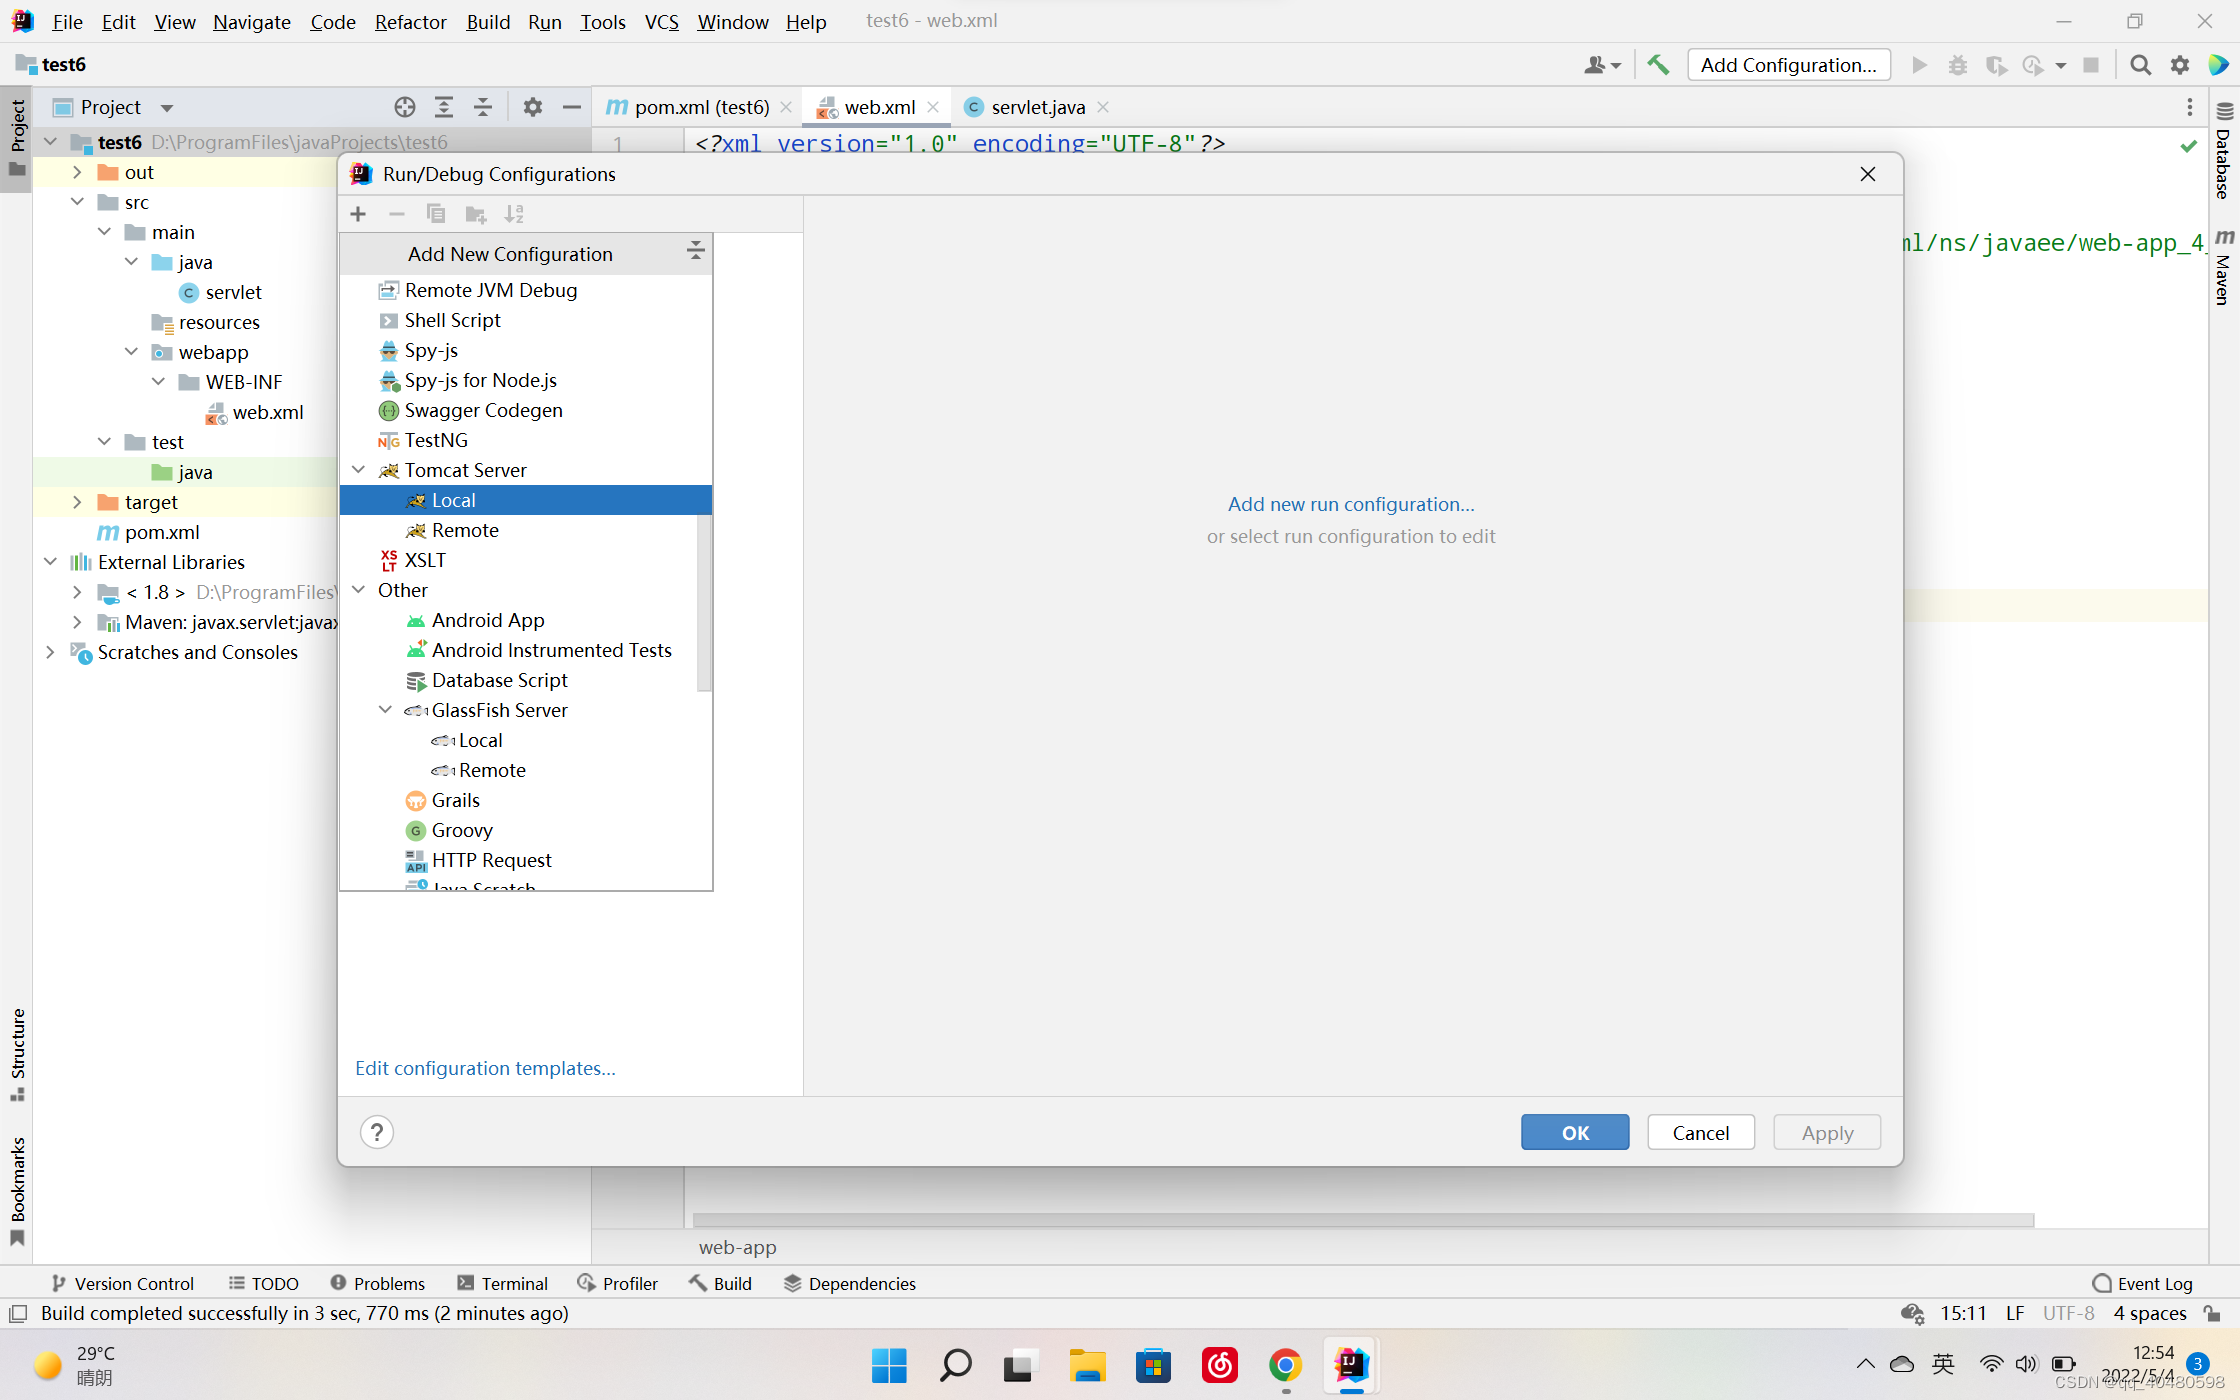
Task: Click the LF line separator in status bar
Action: pyautogui.click(x=2015, y=1313)
